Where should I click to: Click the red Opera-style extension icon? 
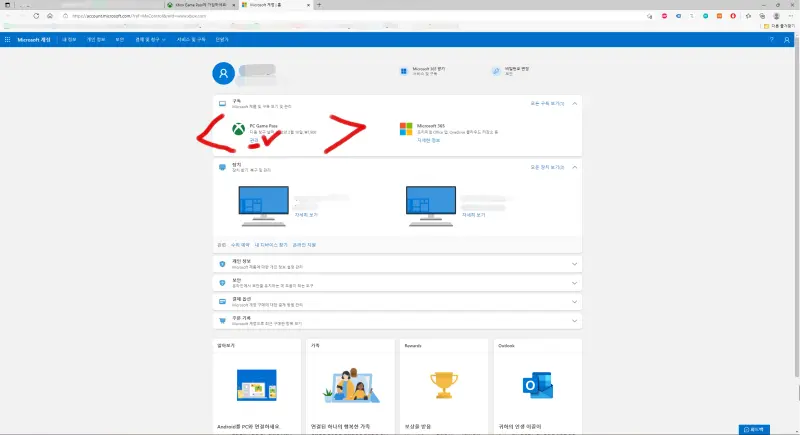click(x=733, y=16)
